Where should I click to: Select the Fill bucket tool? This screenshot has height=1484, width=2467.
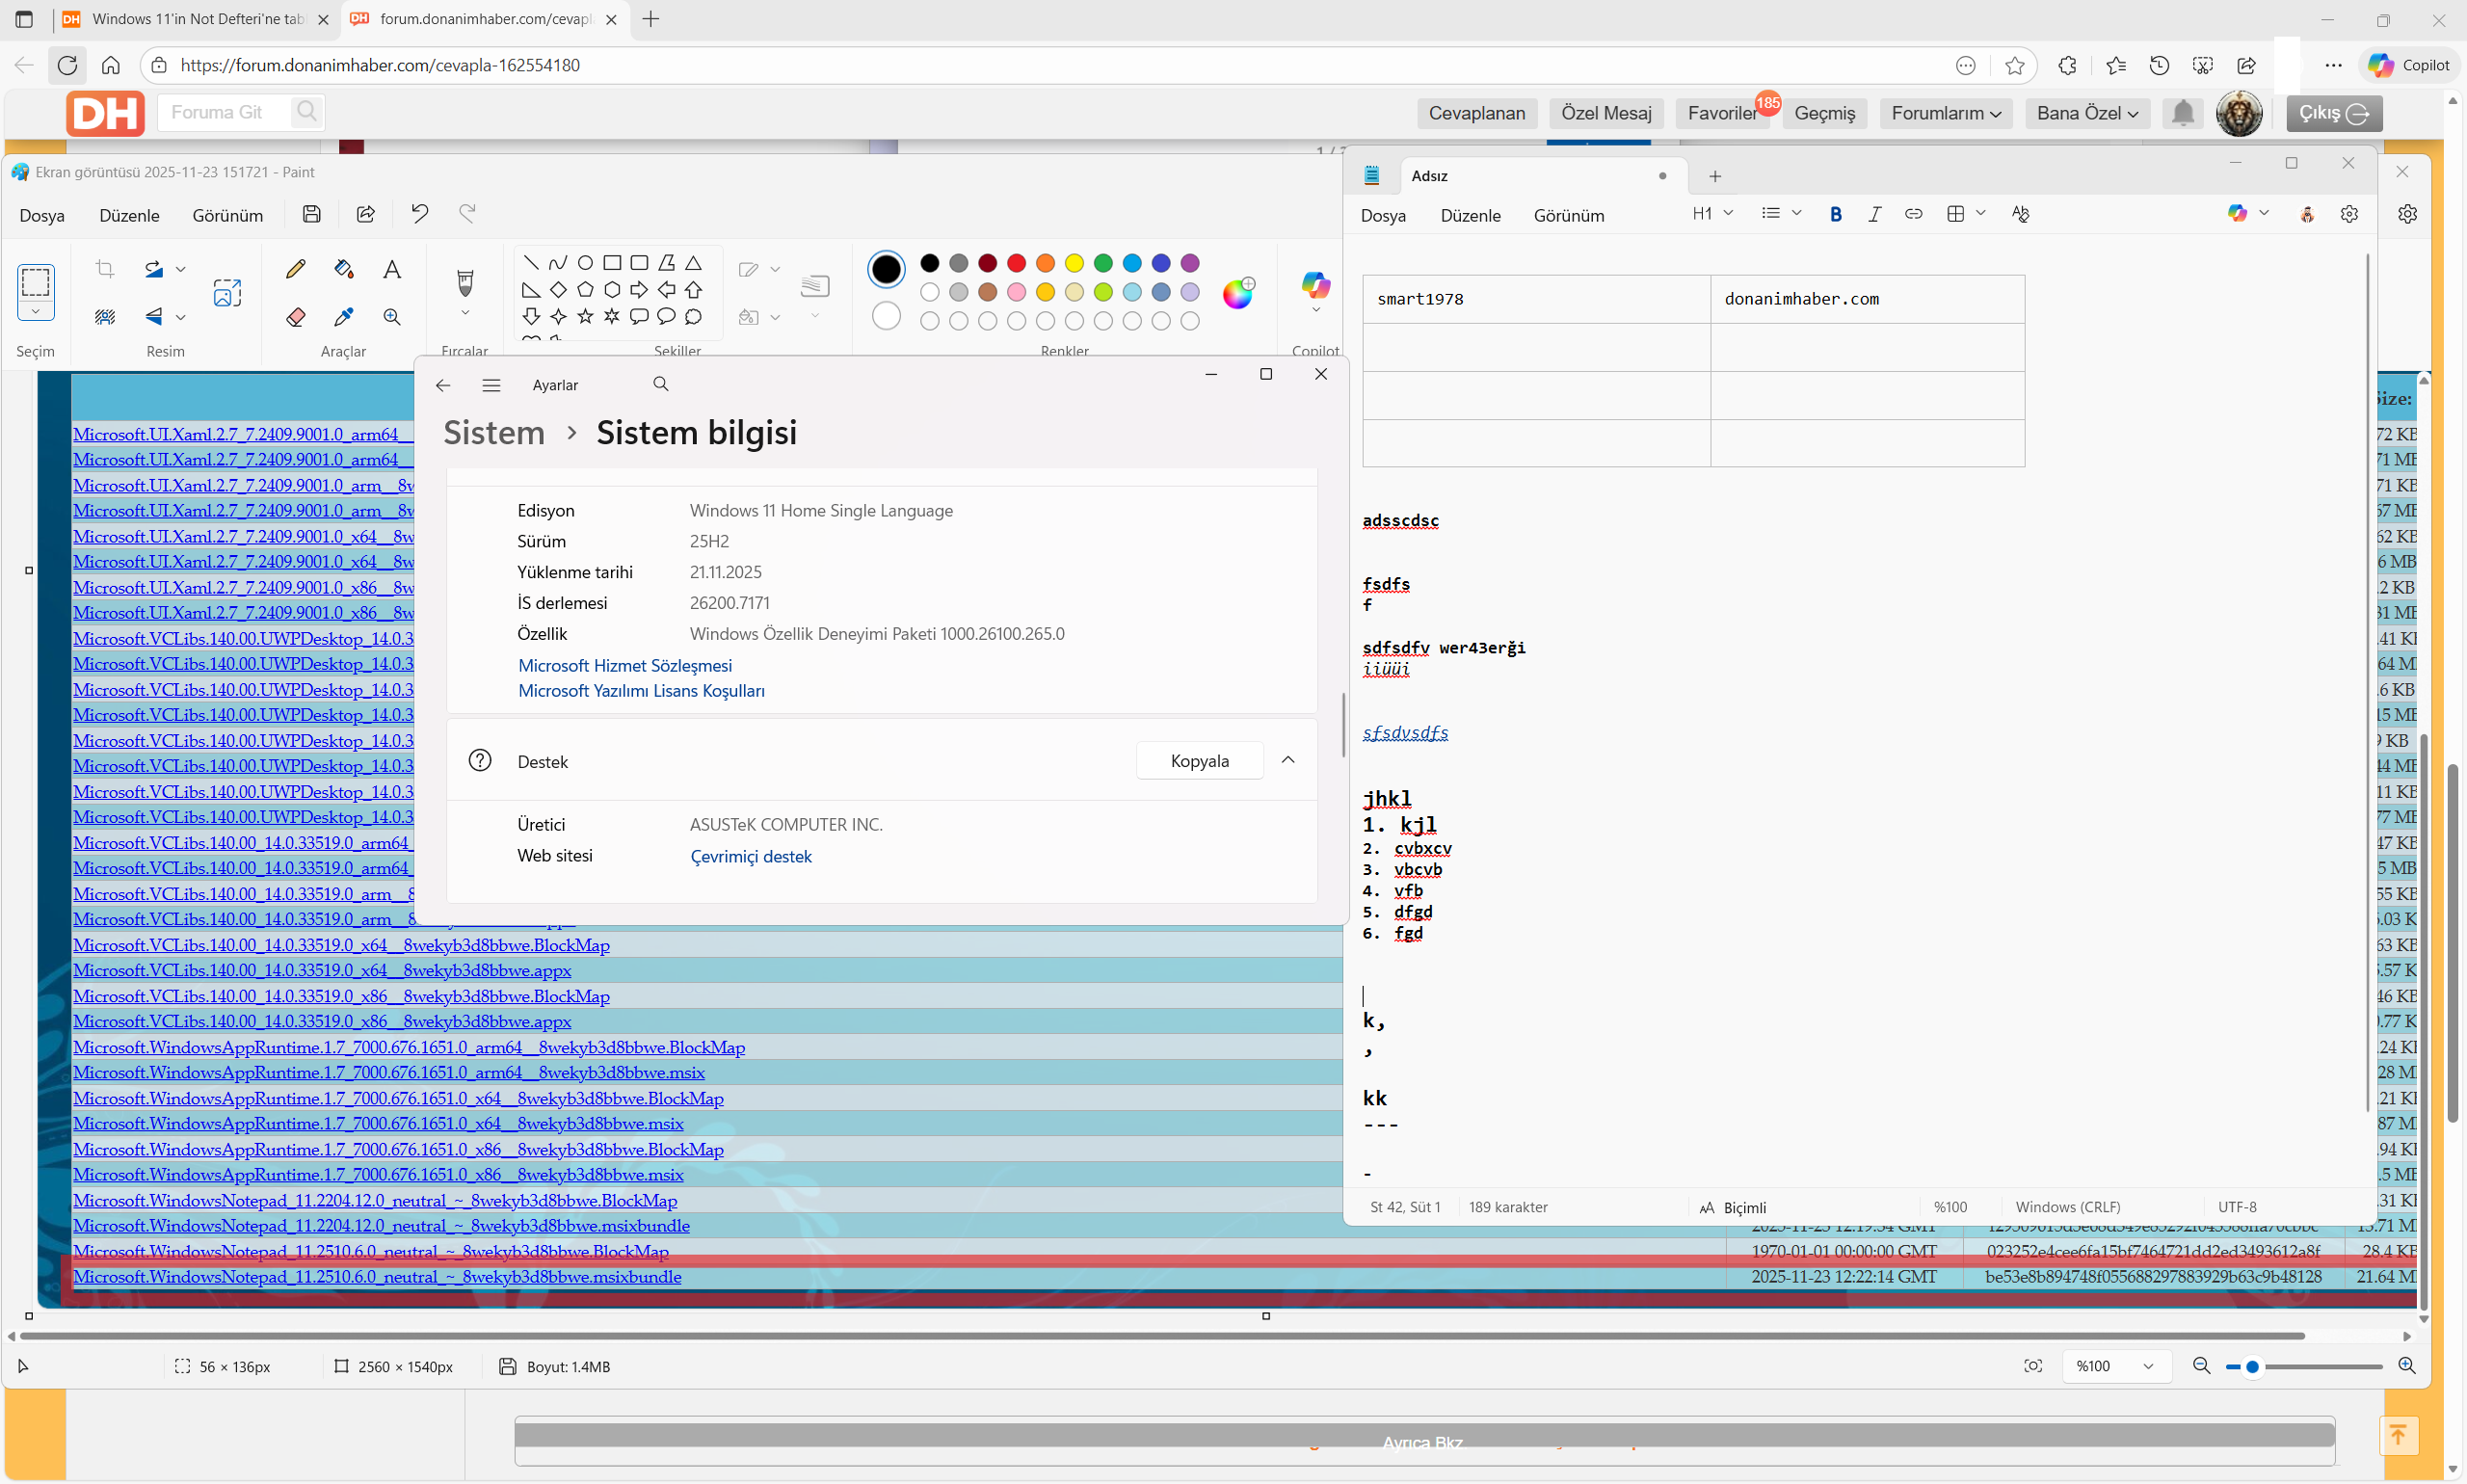pos(344,269)
